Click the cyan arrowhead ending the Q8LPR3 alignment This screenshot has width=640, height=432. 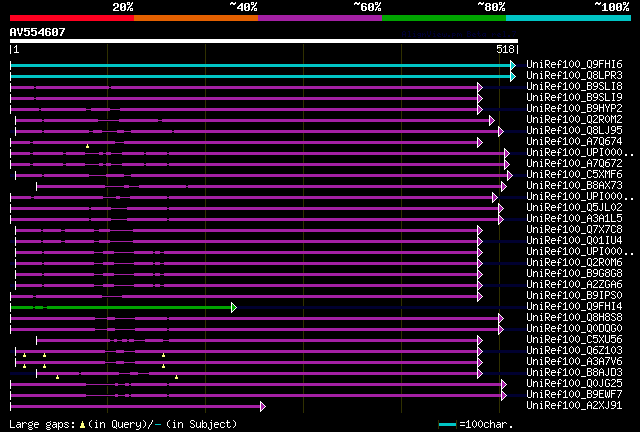point(513,76)
